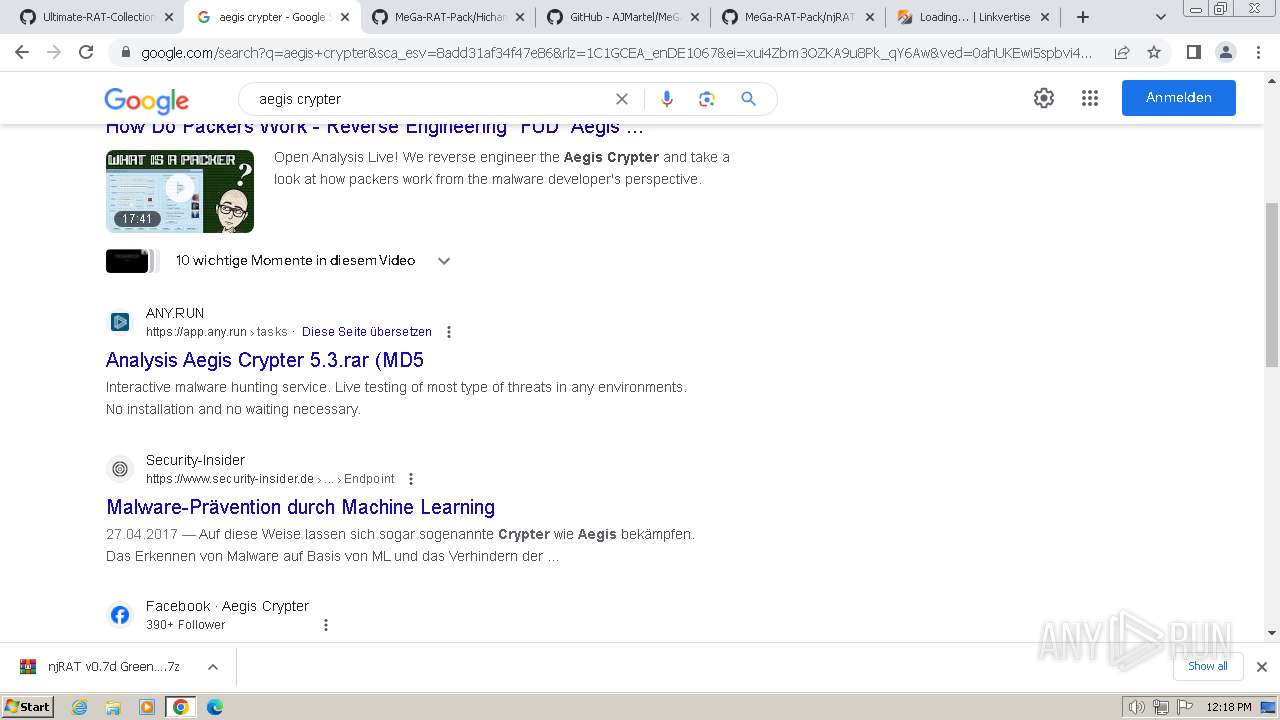The width and height of the screenshot is (1280, 720).
Task: View site information lock icon
Action: pos(126,53)
